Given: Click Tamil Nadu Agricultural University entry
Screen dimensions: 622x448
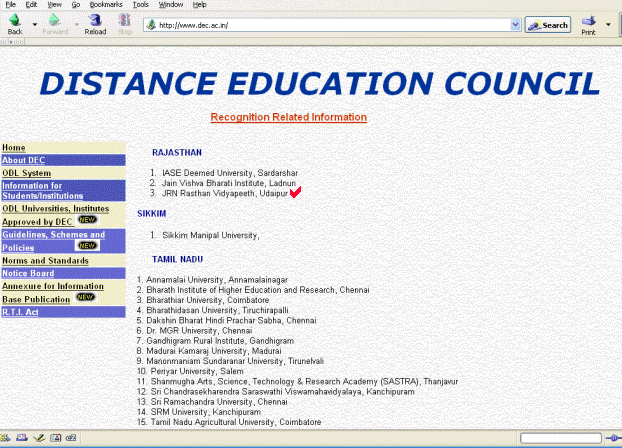Looking at the screenshot, I should [236, 422].
